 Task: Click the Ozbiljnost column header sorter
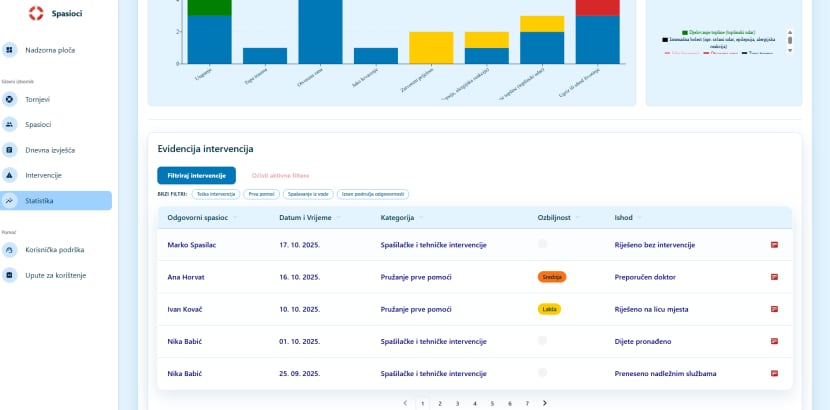click(x=577, y=218)
